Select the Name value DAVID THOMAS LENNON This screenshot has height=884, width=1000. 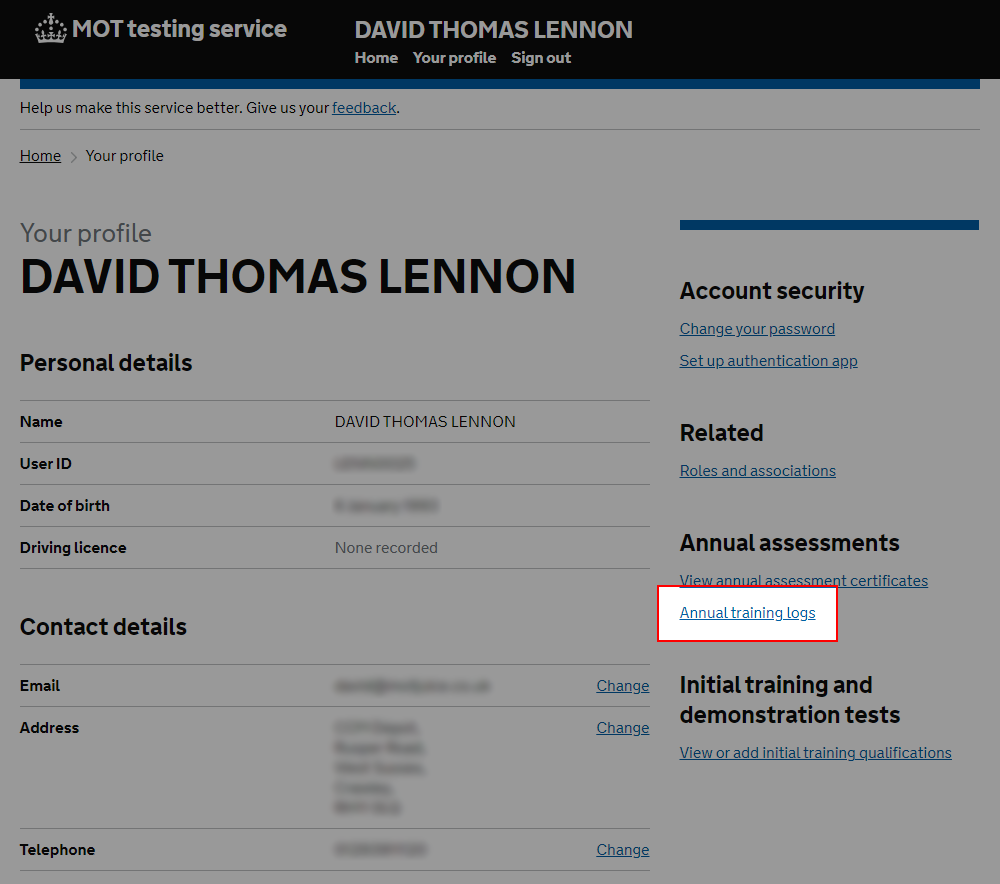coord(425,422)
